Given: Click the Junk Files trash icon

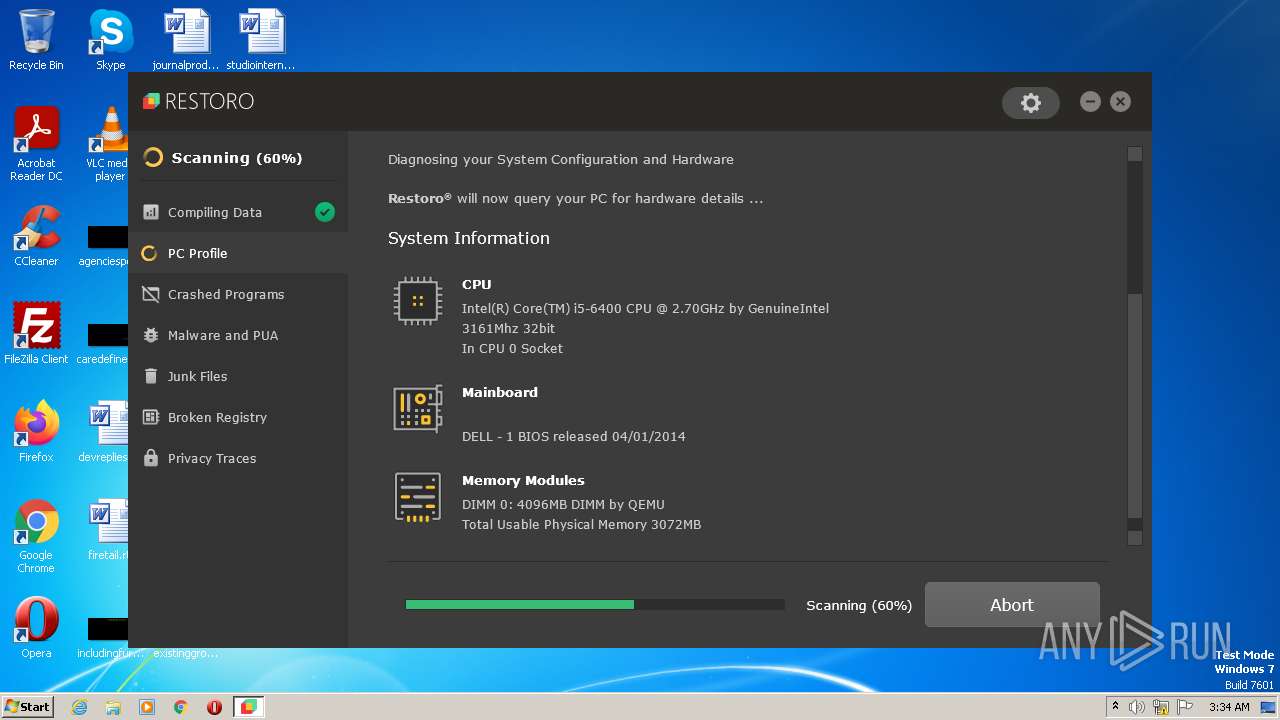Looking at the screenshot, I should click(151, 376).
